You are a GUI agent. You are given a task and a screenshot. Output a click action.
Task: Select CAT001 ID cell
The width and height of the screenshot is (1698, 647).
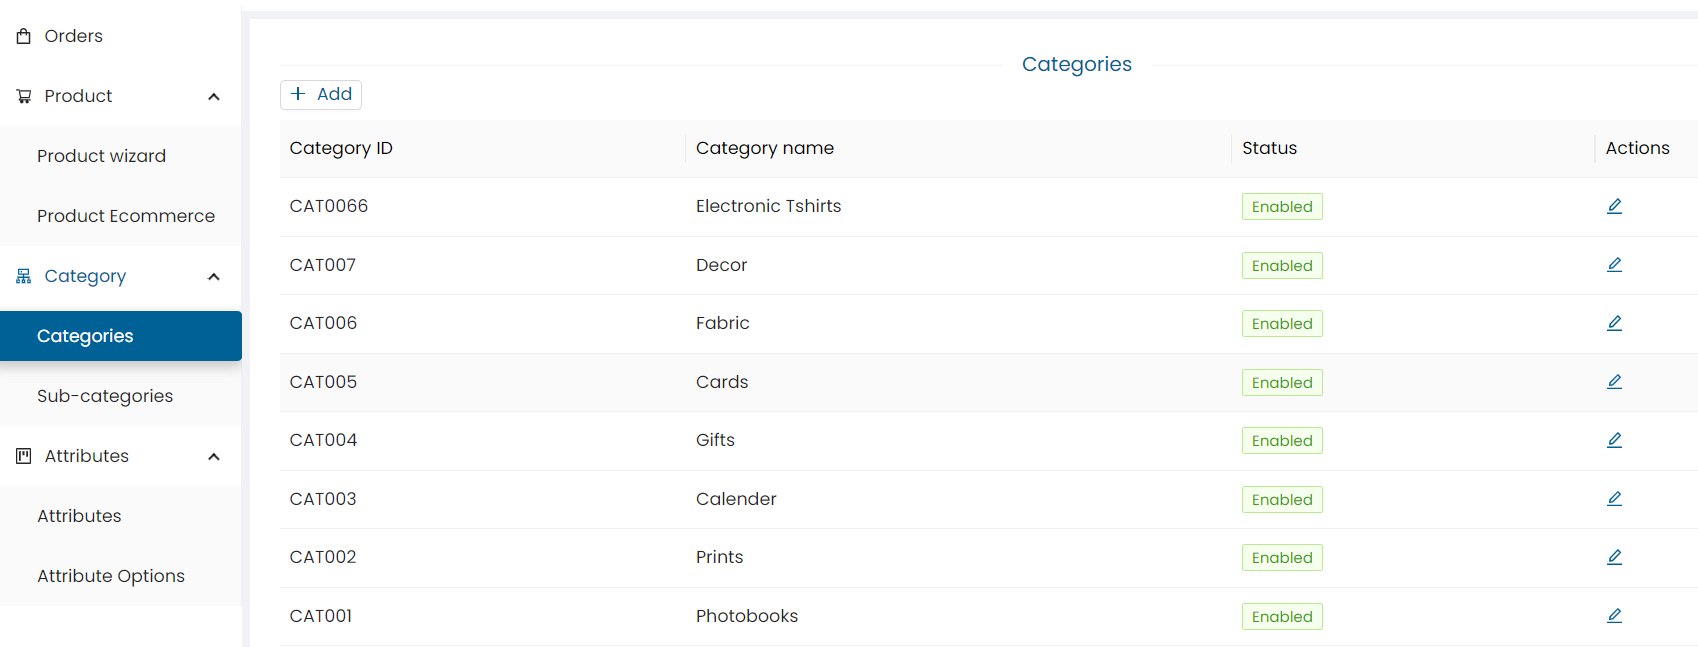321,616
